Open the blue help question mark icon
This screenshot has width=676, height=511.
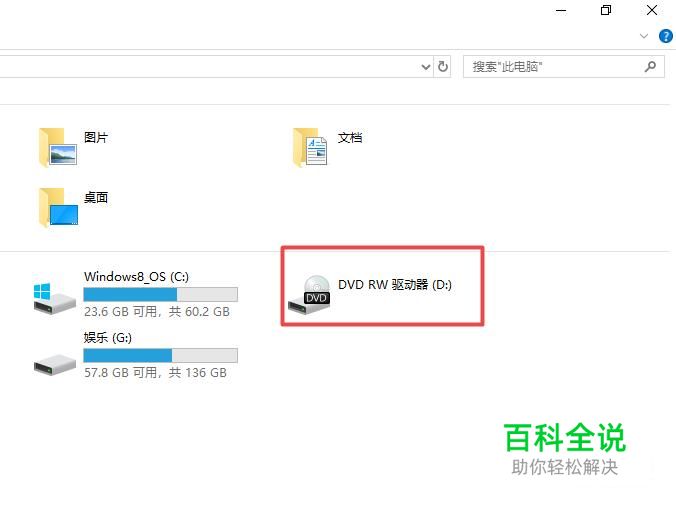666,36
